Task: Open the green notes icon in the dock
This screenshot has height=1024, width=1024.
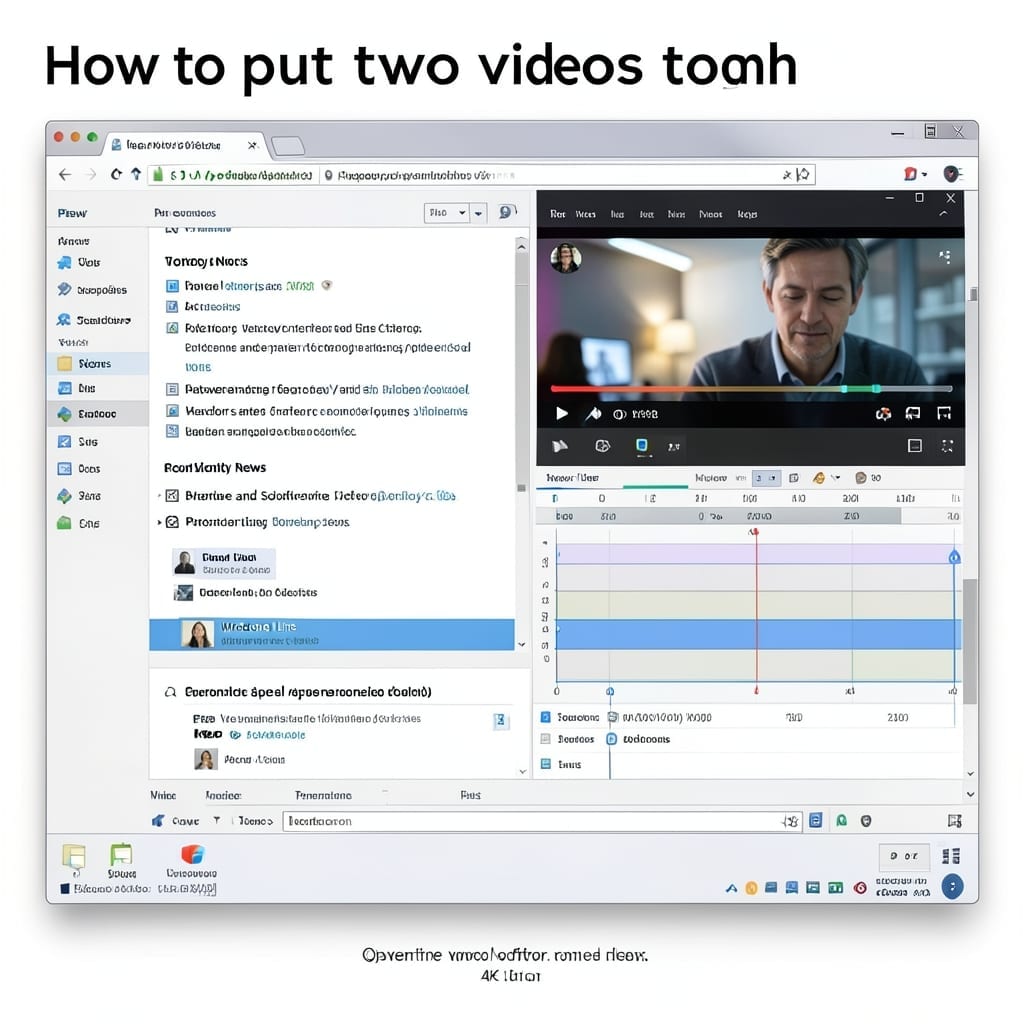Action: tap(121, 854)
